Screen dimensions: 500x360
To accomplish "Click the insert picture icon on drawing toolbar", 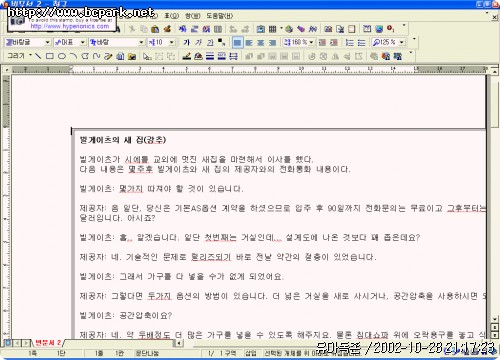I will pyautogui.click(x=132, y=56).
